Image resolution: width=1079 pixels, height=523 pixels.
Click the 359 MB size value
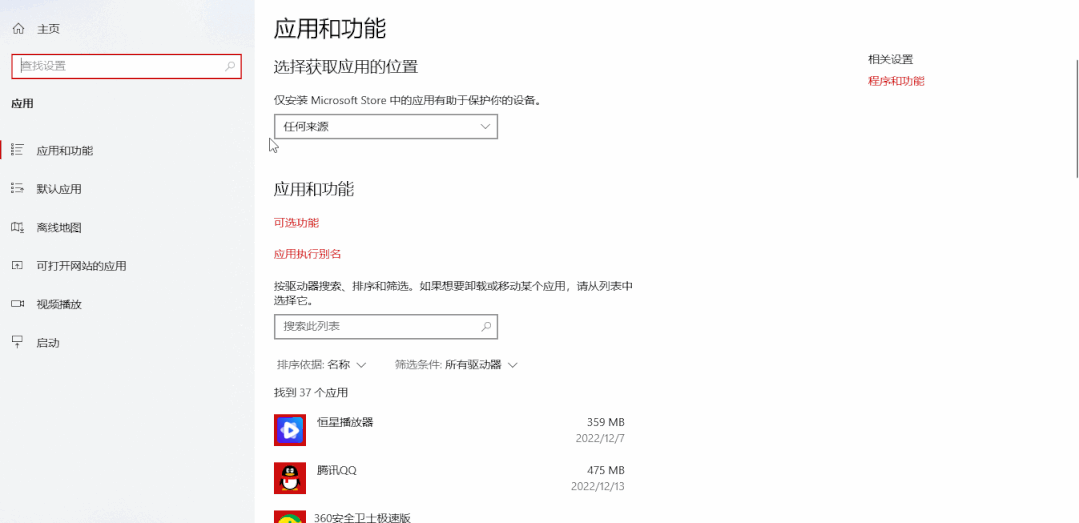[x=606, y=422]
